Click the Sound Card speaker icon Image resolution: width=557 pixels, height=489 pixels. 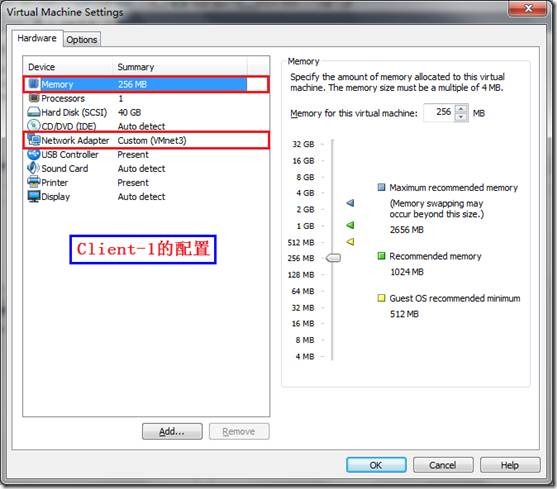pos(34,168)
